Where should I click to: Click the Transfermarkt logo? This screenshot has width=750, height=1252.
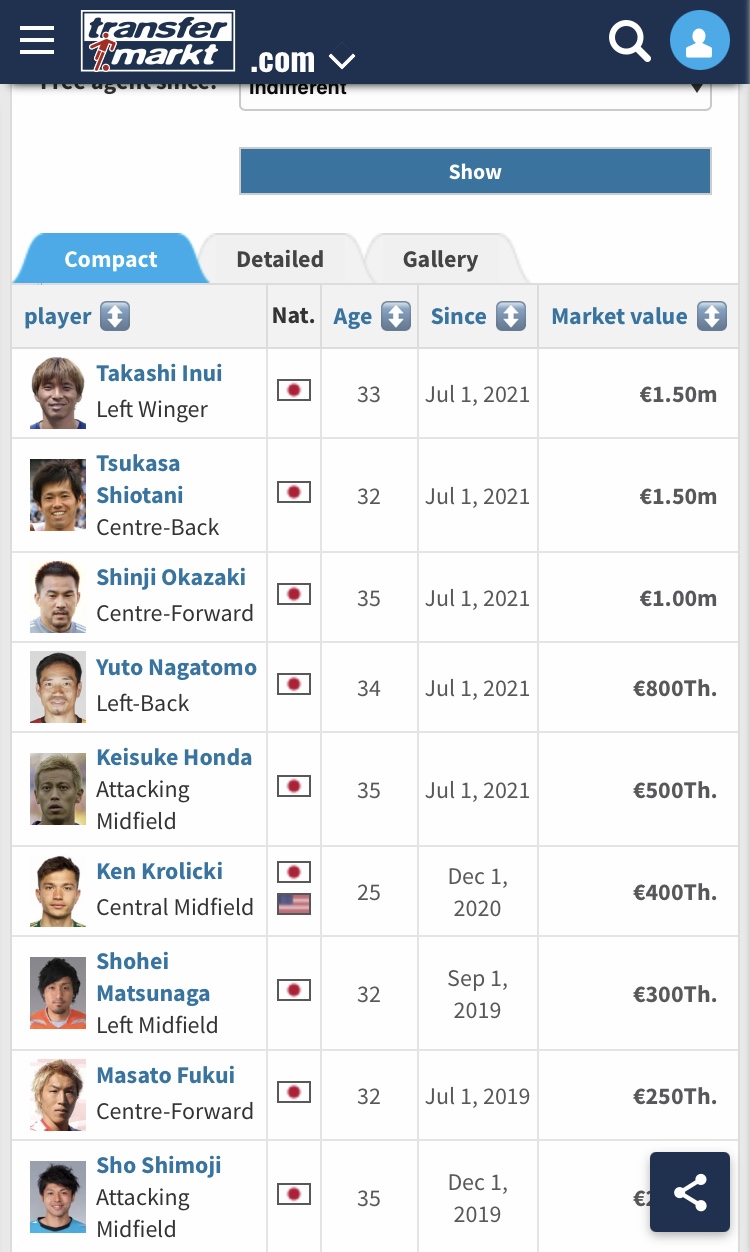(158, 41)
